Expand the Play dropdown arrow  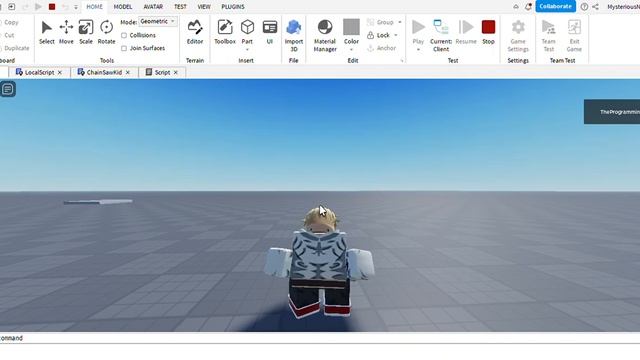click(x=418, y=50)
